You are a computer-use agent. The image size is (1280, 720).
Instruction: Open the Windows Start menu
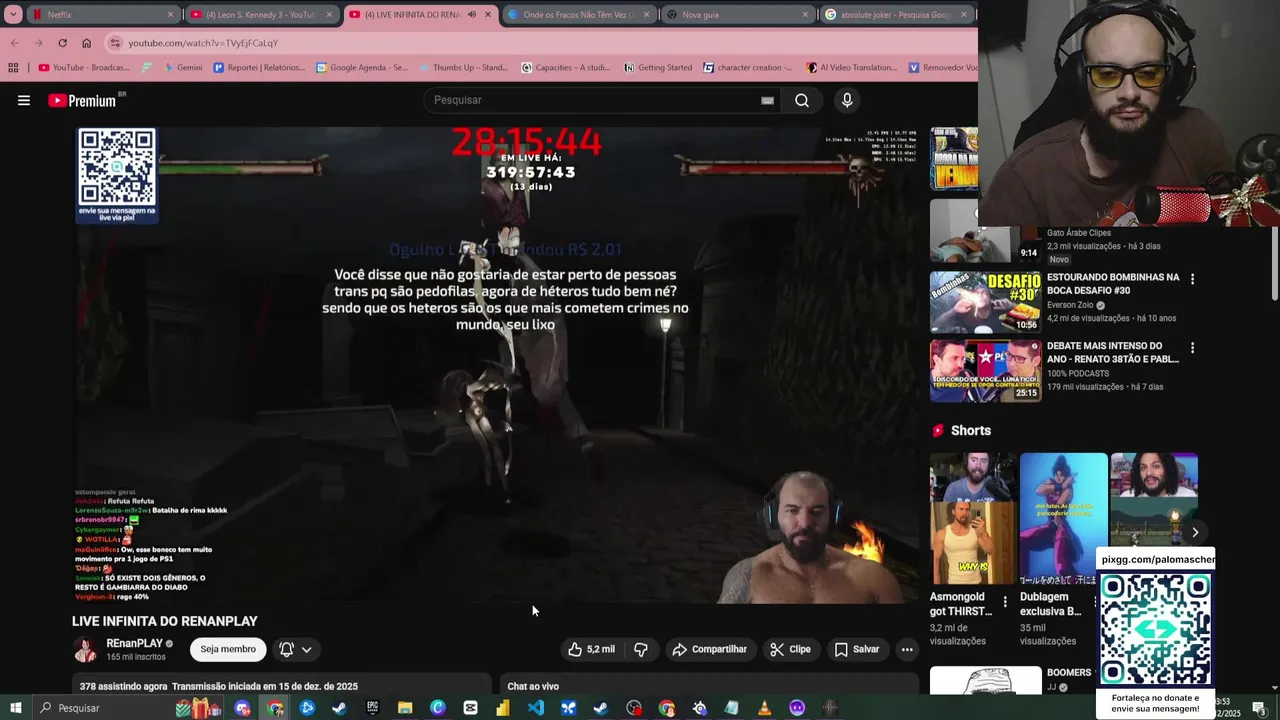click(15, 708)
